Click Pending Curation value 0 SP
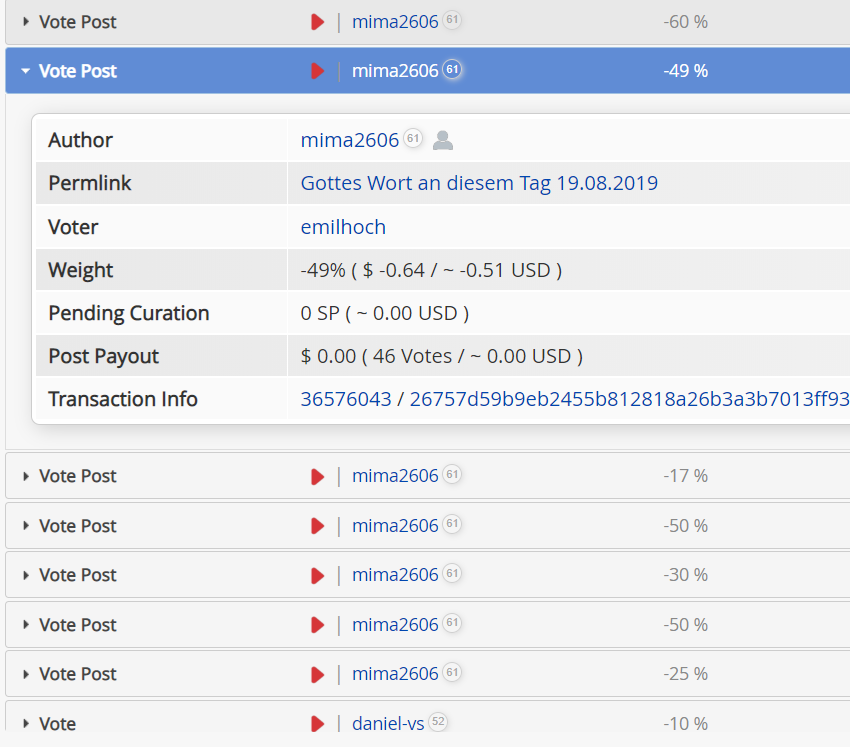Image resolution: width=850 pixels, height=747 pixels. 384,313
